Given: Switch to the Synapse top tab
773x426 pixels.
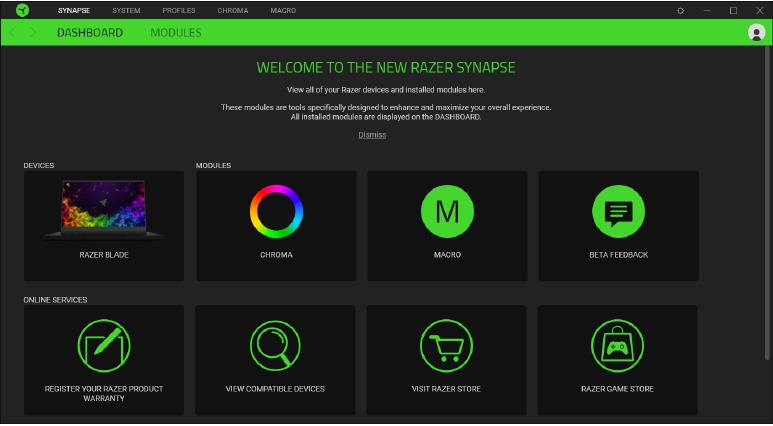Looking at the screenshot, I should [74, 10].
